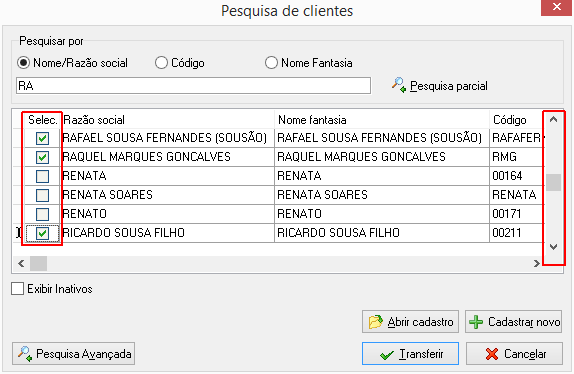This screenshot has height=374, width=574.
Task: Click RAQUEL MARQUES GONCALVES nome fantasia cell
Action: [382, 157]
